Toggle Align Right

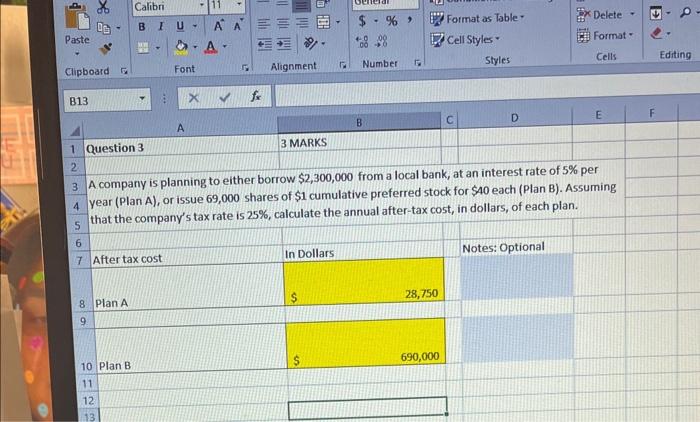pos(302,23)
